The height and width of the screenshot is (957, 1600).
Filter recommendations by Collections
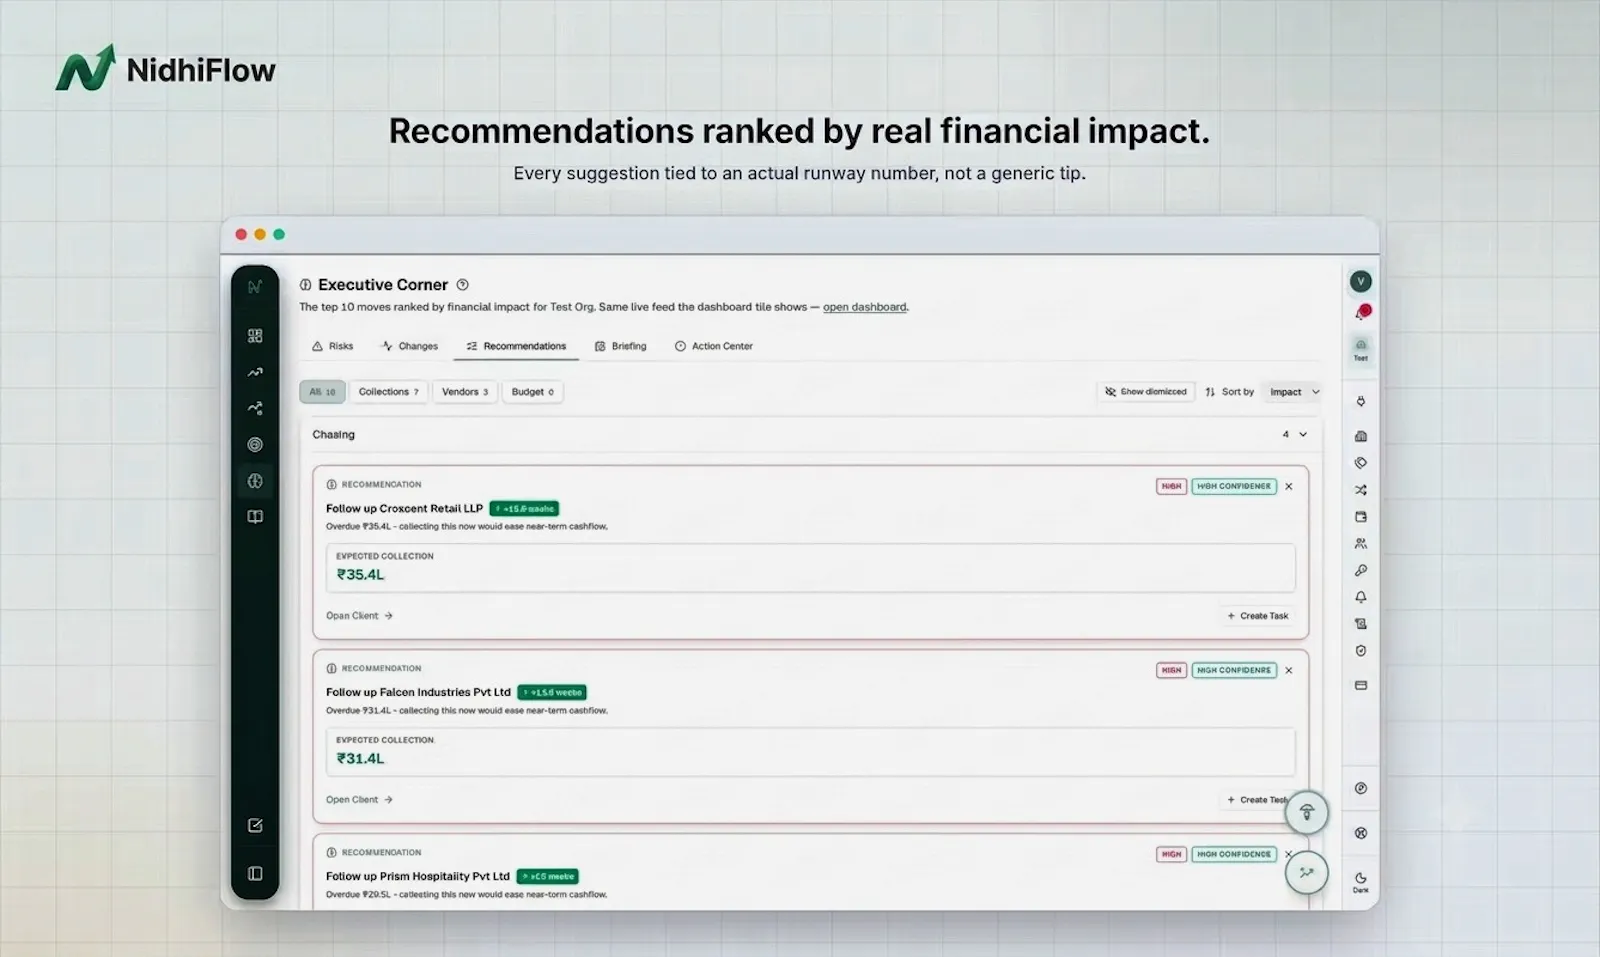pyautogui.click(x=388, y=392)
